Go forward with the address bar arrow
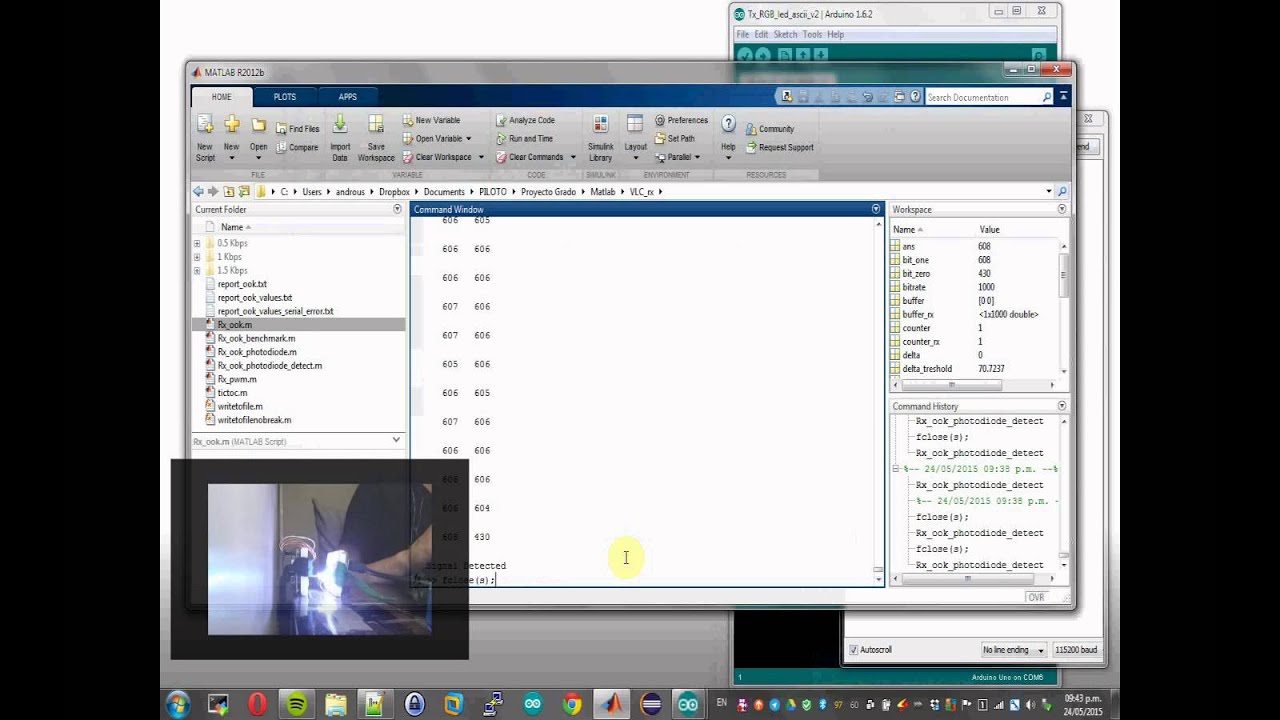1280x720 pixels. [212, 191]
